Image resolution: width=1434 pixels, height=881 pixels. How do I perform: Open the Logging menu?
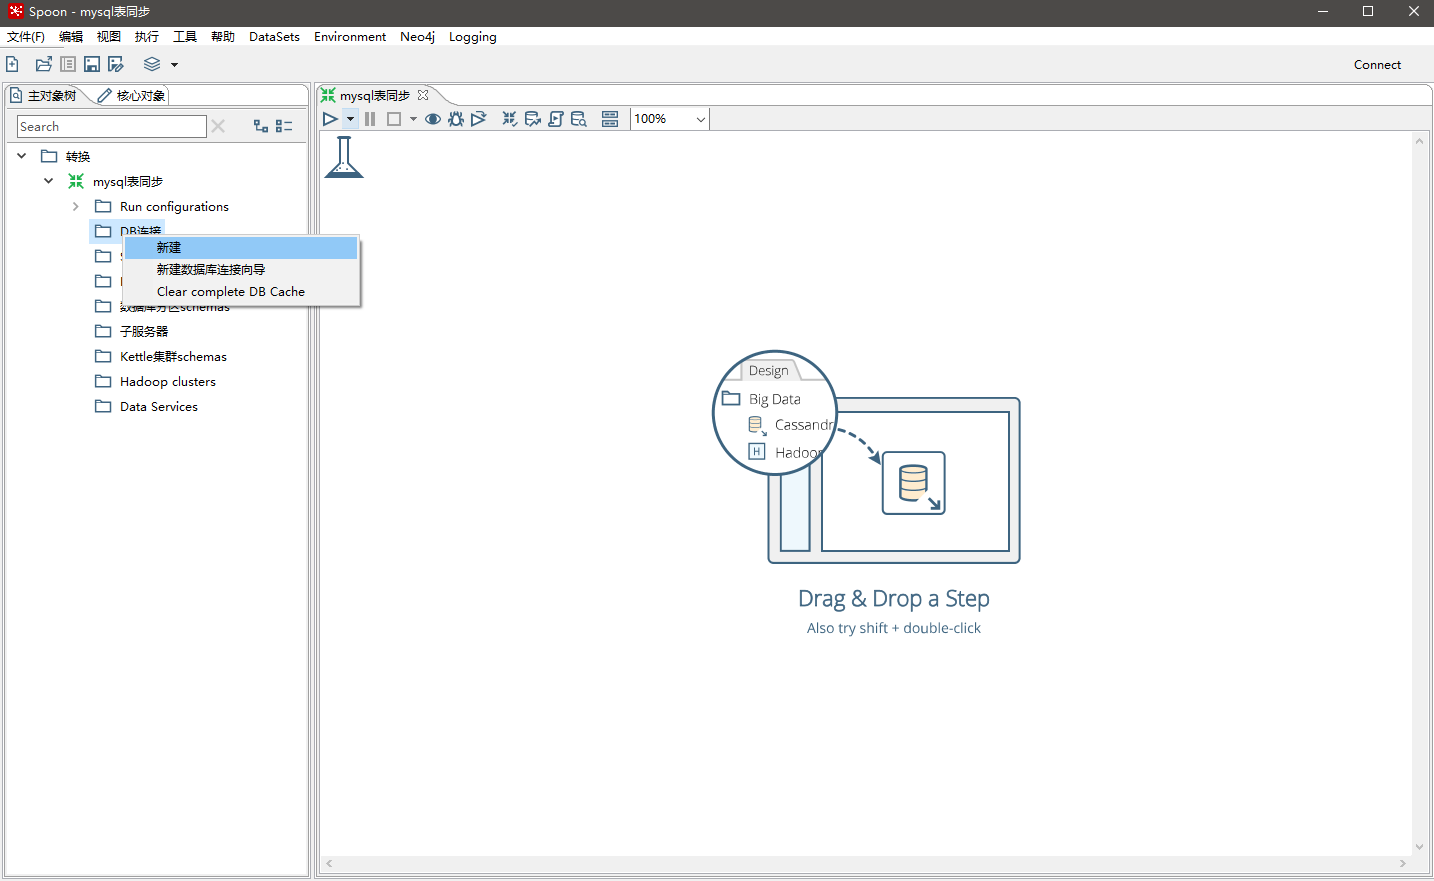click(473, 37)
